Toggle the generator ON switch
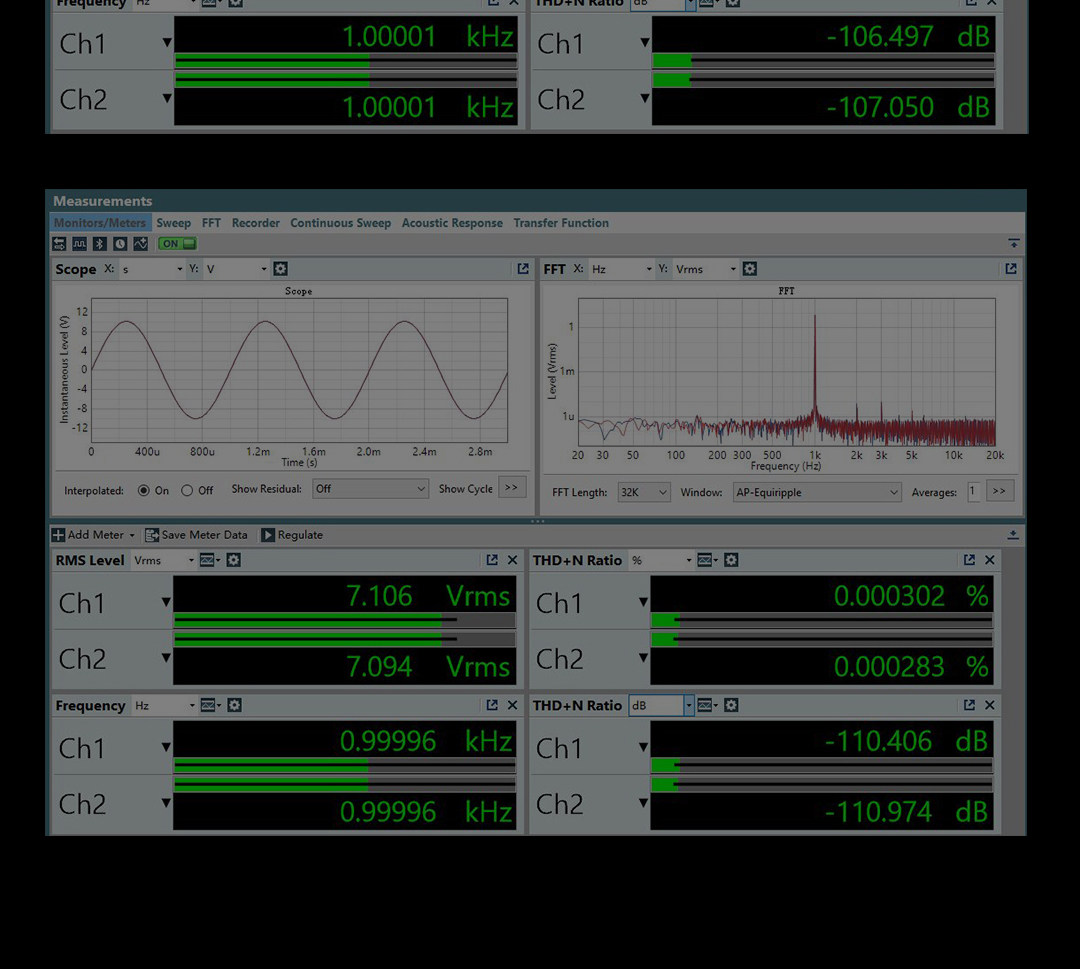 (178, 244)
